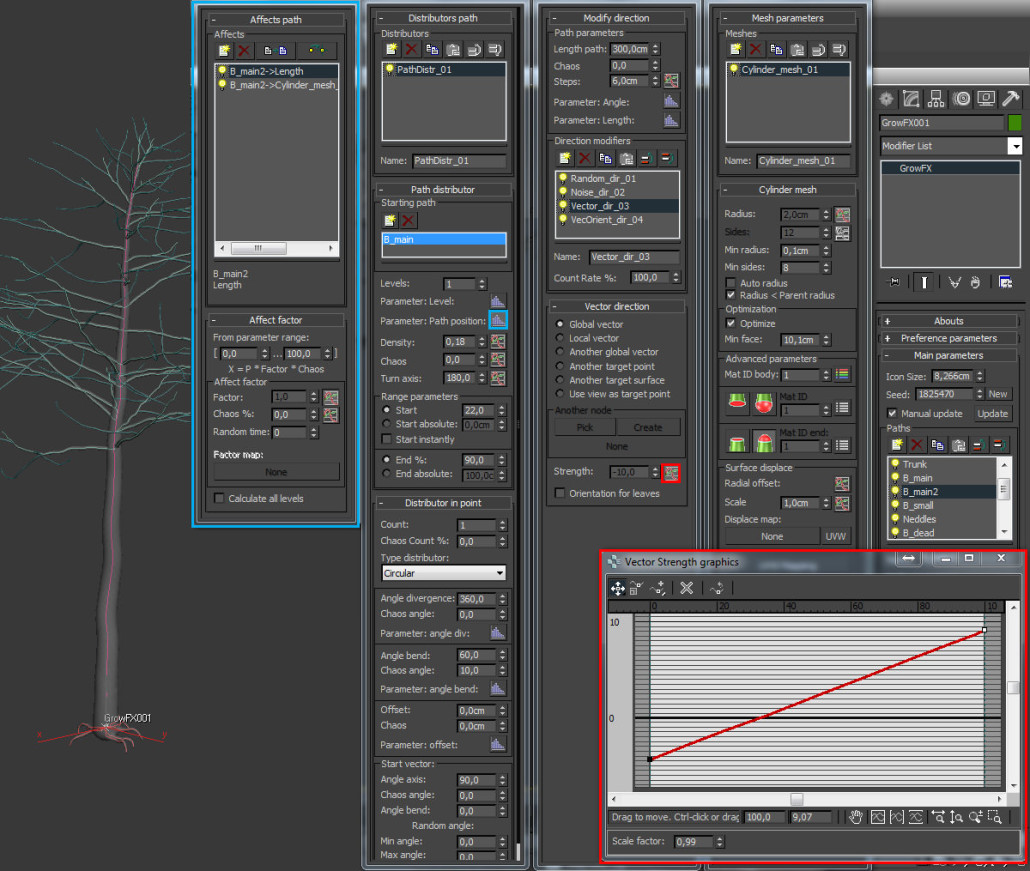This screenshot has width=1030, height=871.
Task: Open the Type distributor Circular dropdown
Action: click(444, 573)
